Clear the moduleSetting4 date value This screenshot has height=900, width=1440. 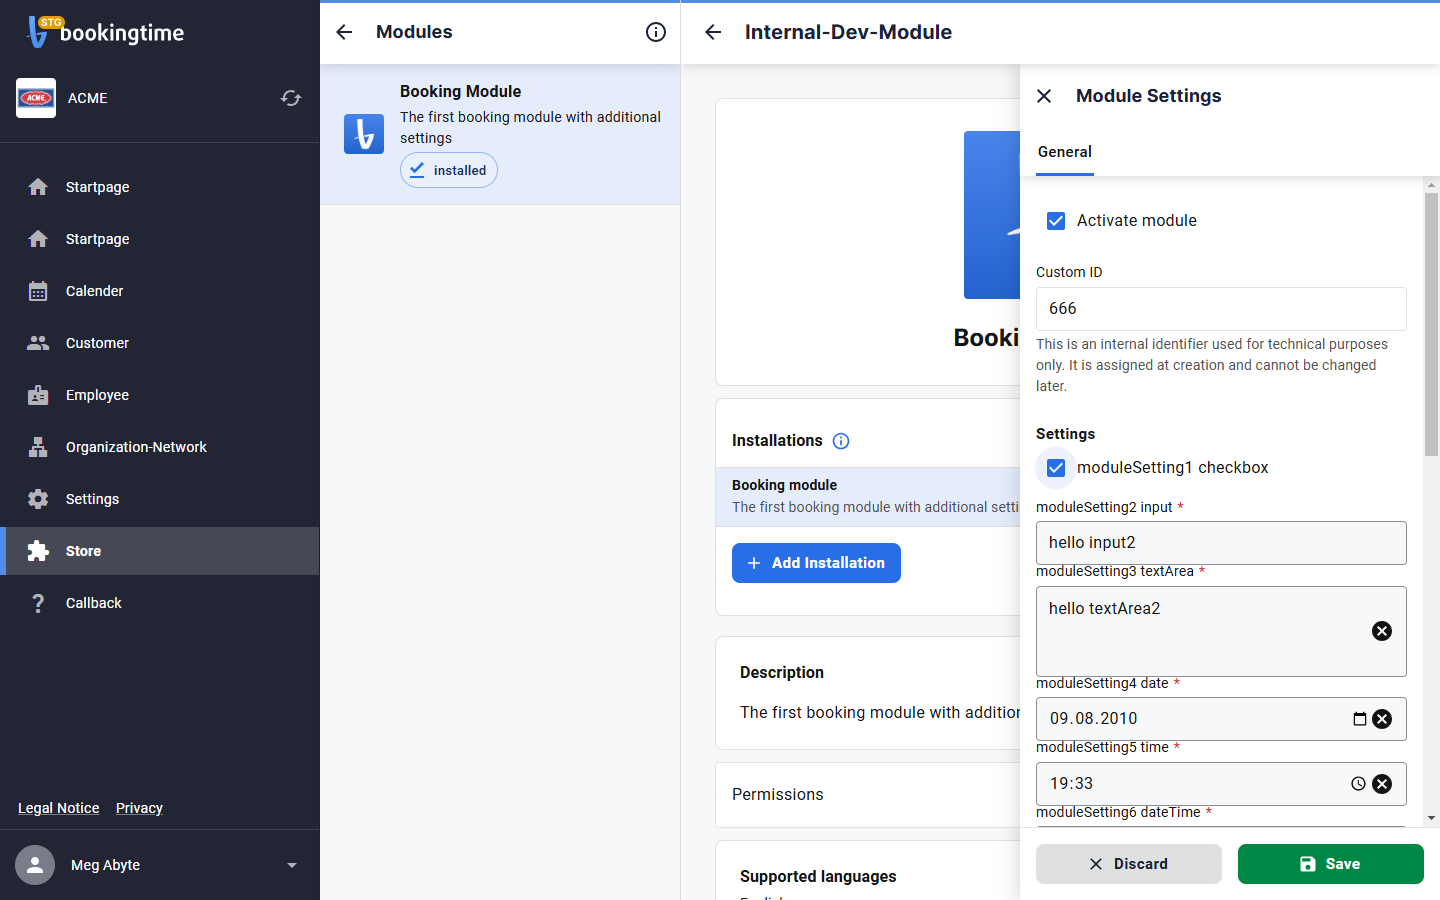pos(1382,719)
